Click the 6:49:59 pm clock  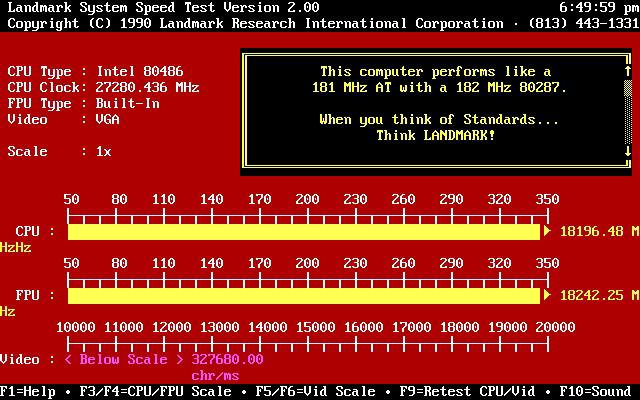point(599,8)
